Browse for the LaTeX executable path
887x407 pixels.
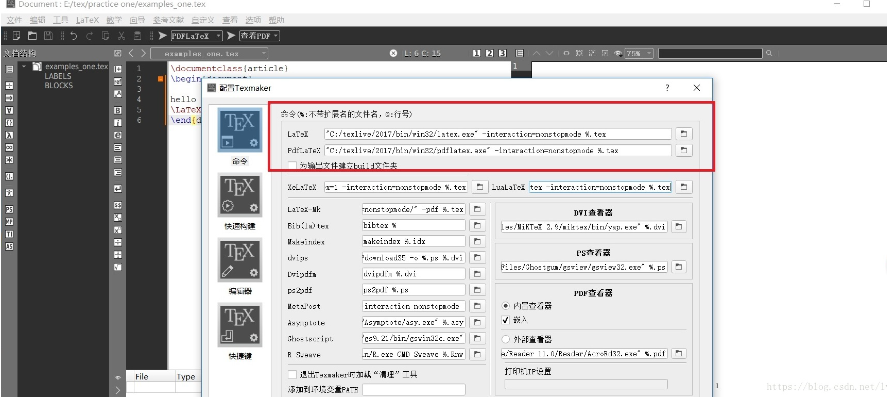click(x=684, y=134)
